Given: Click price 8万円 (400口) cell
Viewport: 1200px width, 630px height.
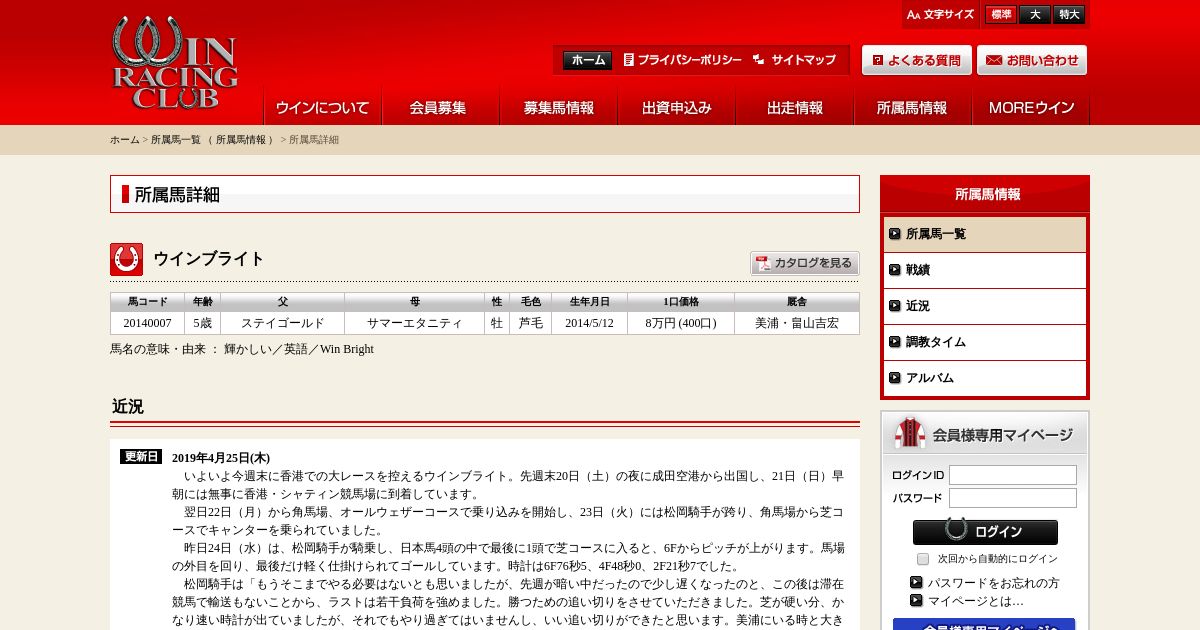Looking at the screenshot, I should click(x=681, y=323).
